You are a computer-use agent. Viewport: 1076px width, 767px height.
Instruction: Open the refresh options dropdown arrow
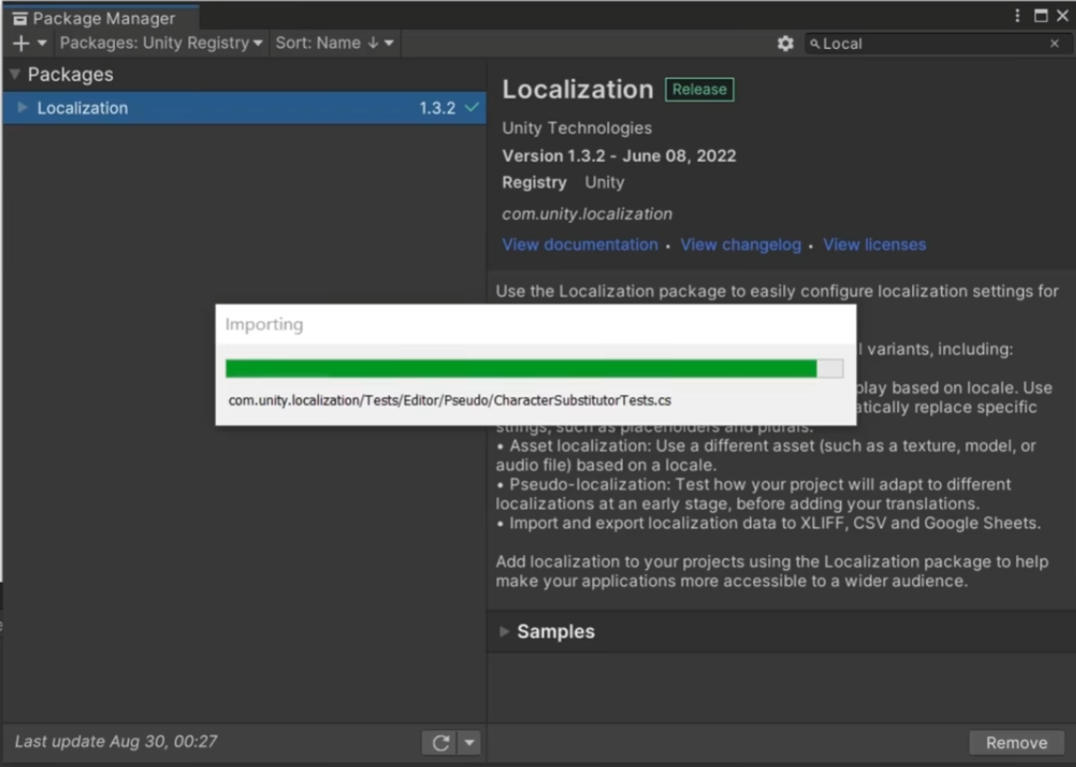click(469, 742)
